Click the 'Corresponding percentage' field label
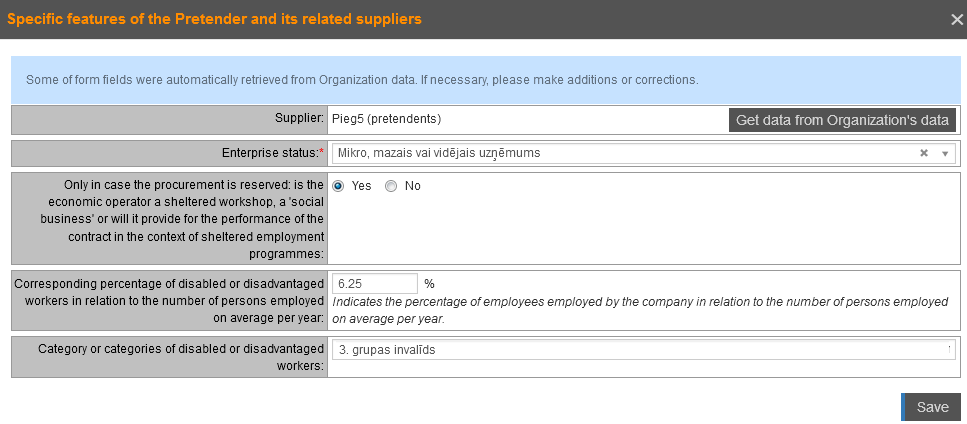This screenshot has height=424, width=967. [x=169, y=301]
